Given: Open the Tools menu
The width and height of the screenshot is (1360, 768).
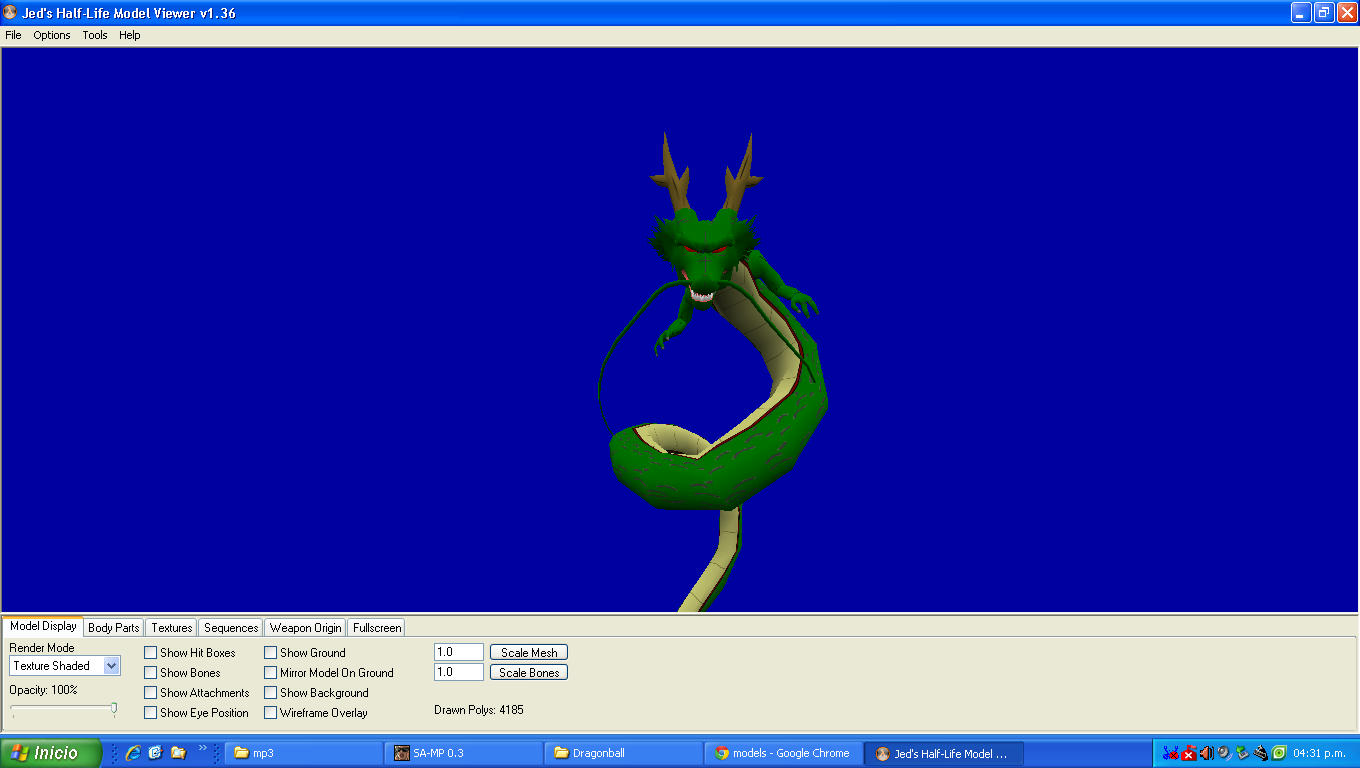Looking at the screenshot, I should (x=95, y=35).
